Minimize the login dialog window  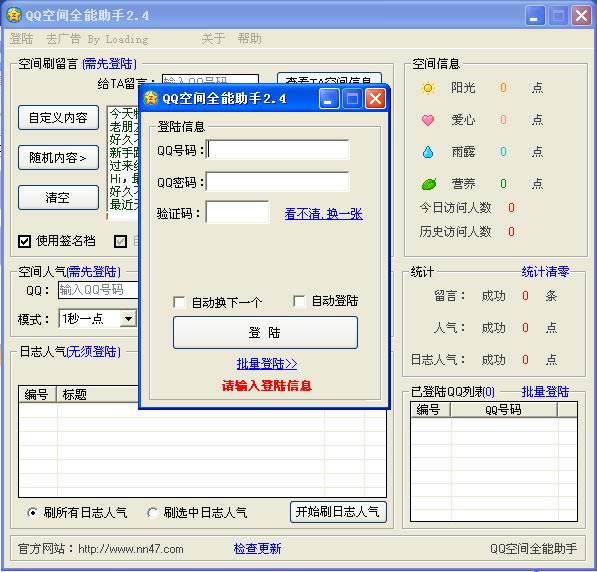(x=329, y=99)
